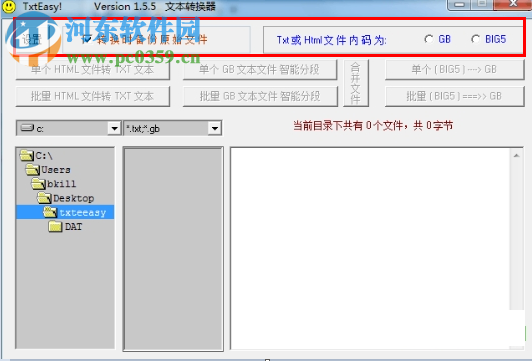Click the Users open folder icon
The height and width of the screenshot is (361, 532).
tap(33, 170)
